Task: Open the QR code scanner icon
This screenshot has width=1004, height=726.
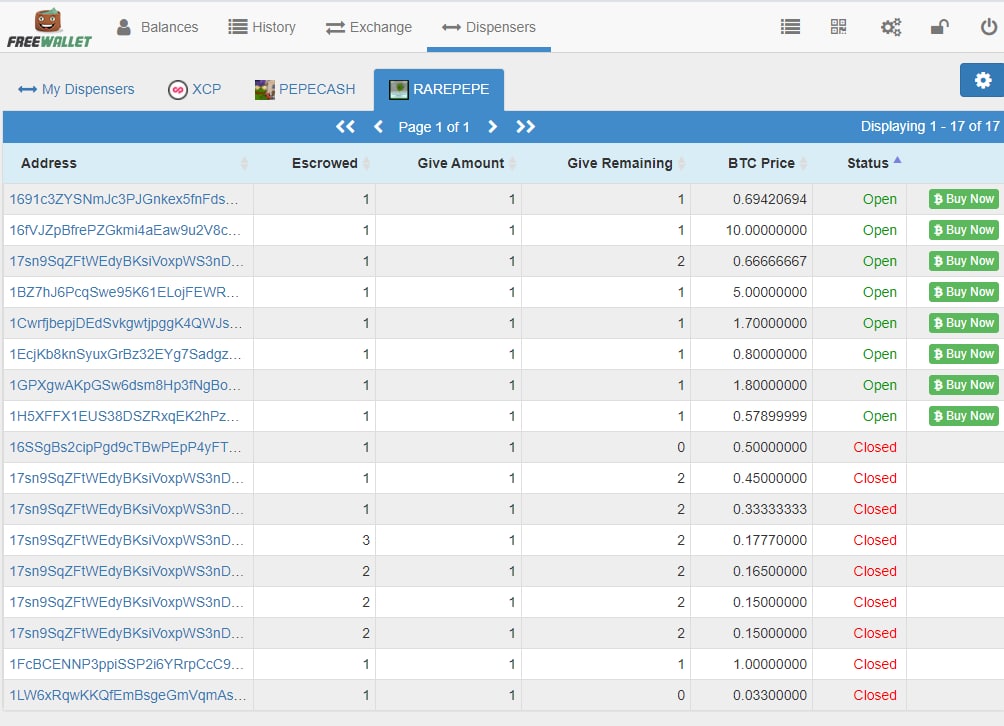Action: tap(838, 27)
